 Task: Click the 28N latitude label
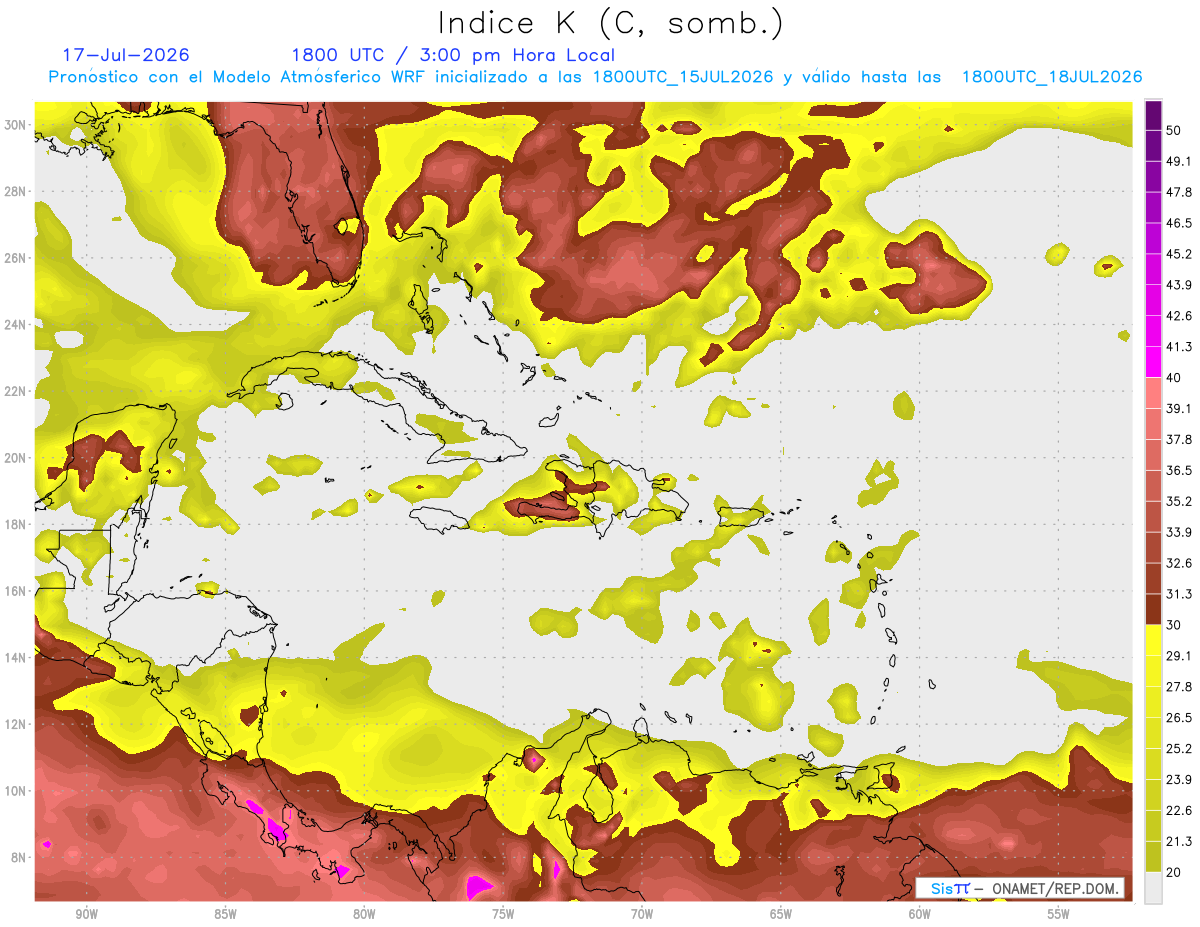click(x=15, y=191)
